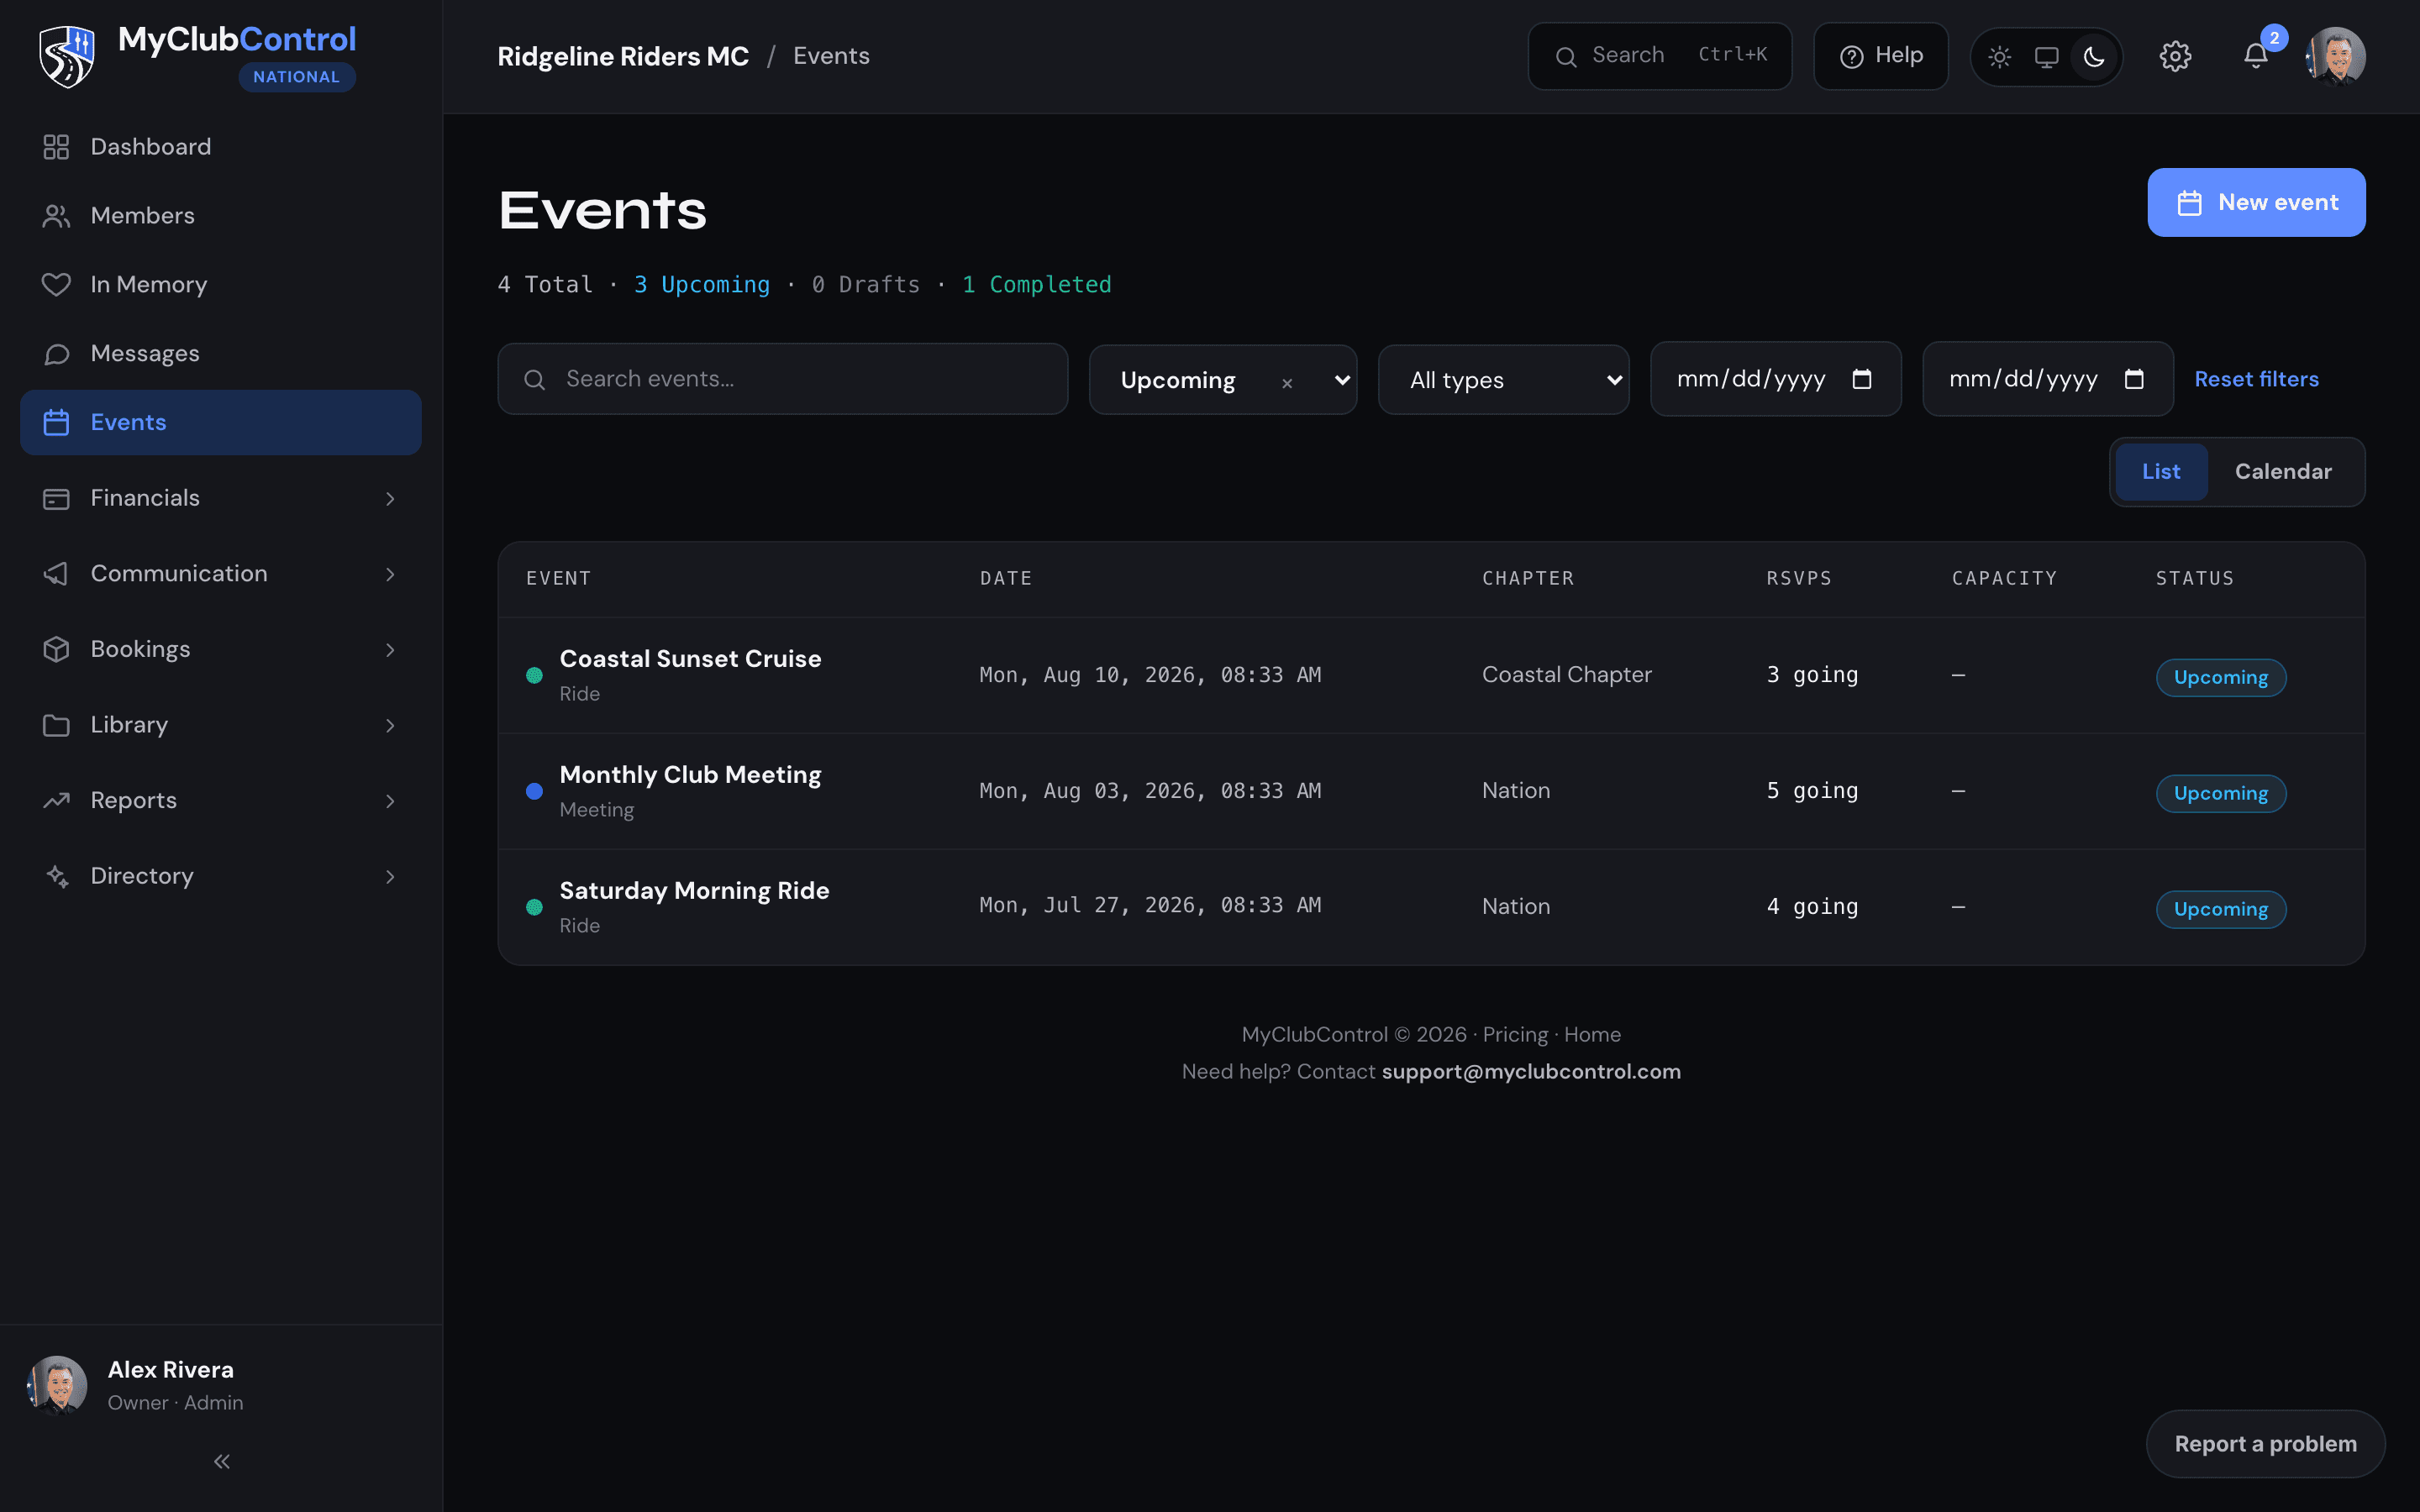Open the end date calendar picker icon

click(2133, 379)
